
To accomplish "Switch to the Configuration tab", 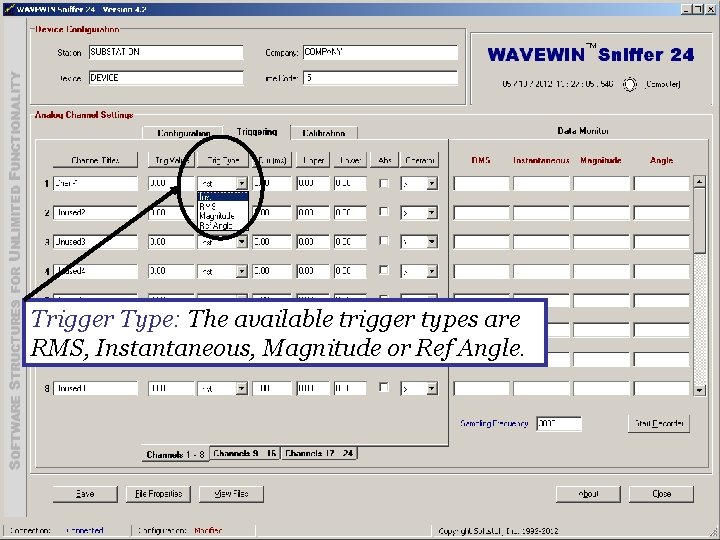I will pos(183,133).
